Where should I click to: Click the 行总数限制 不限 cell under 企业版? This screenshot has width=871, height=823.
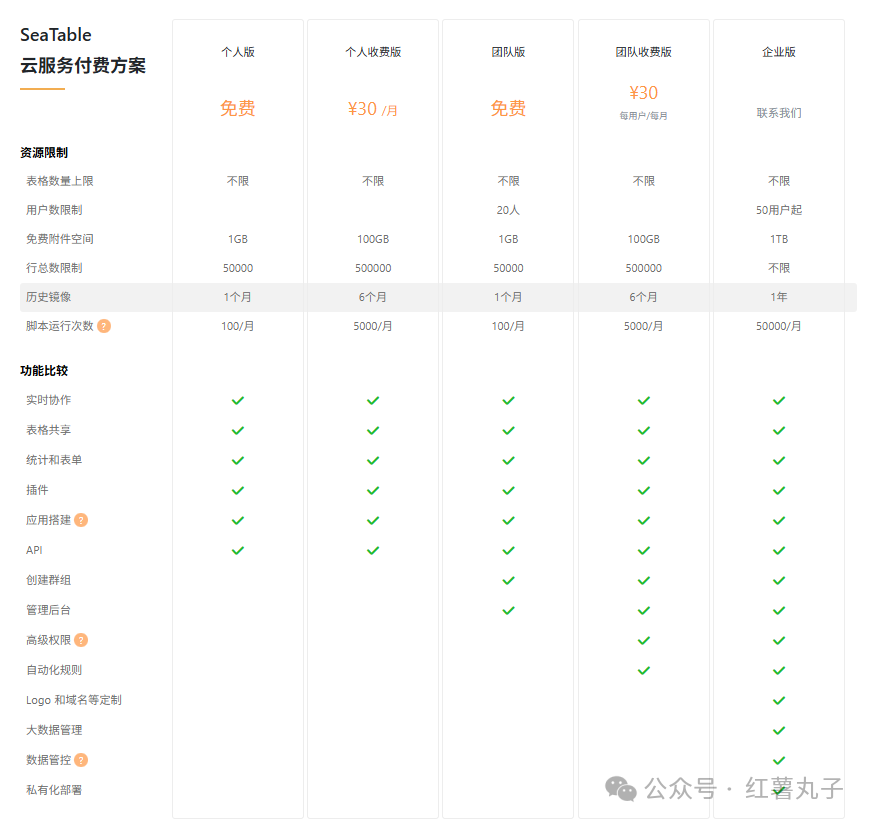pyautogui.click(x=779, y=268)
